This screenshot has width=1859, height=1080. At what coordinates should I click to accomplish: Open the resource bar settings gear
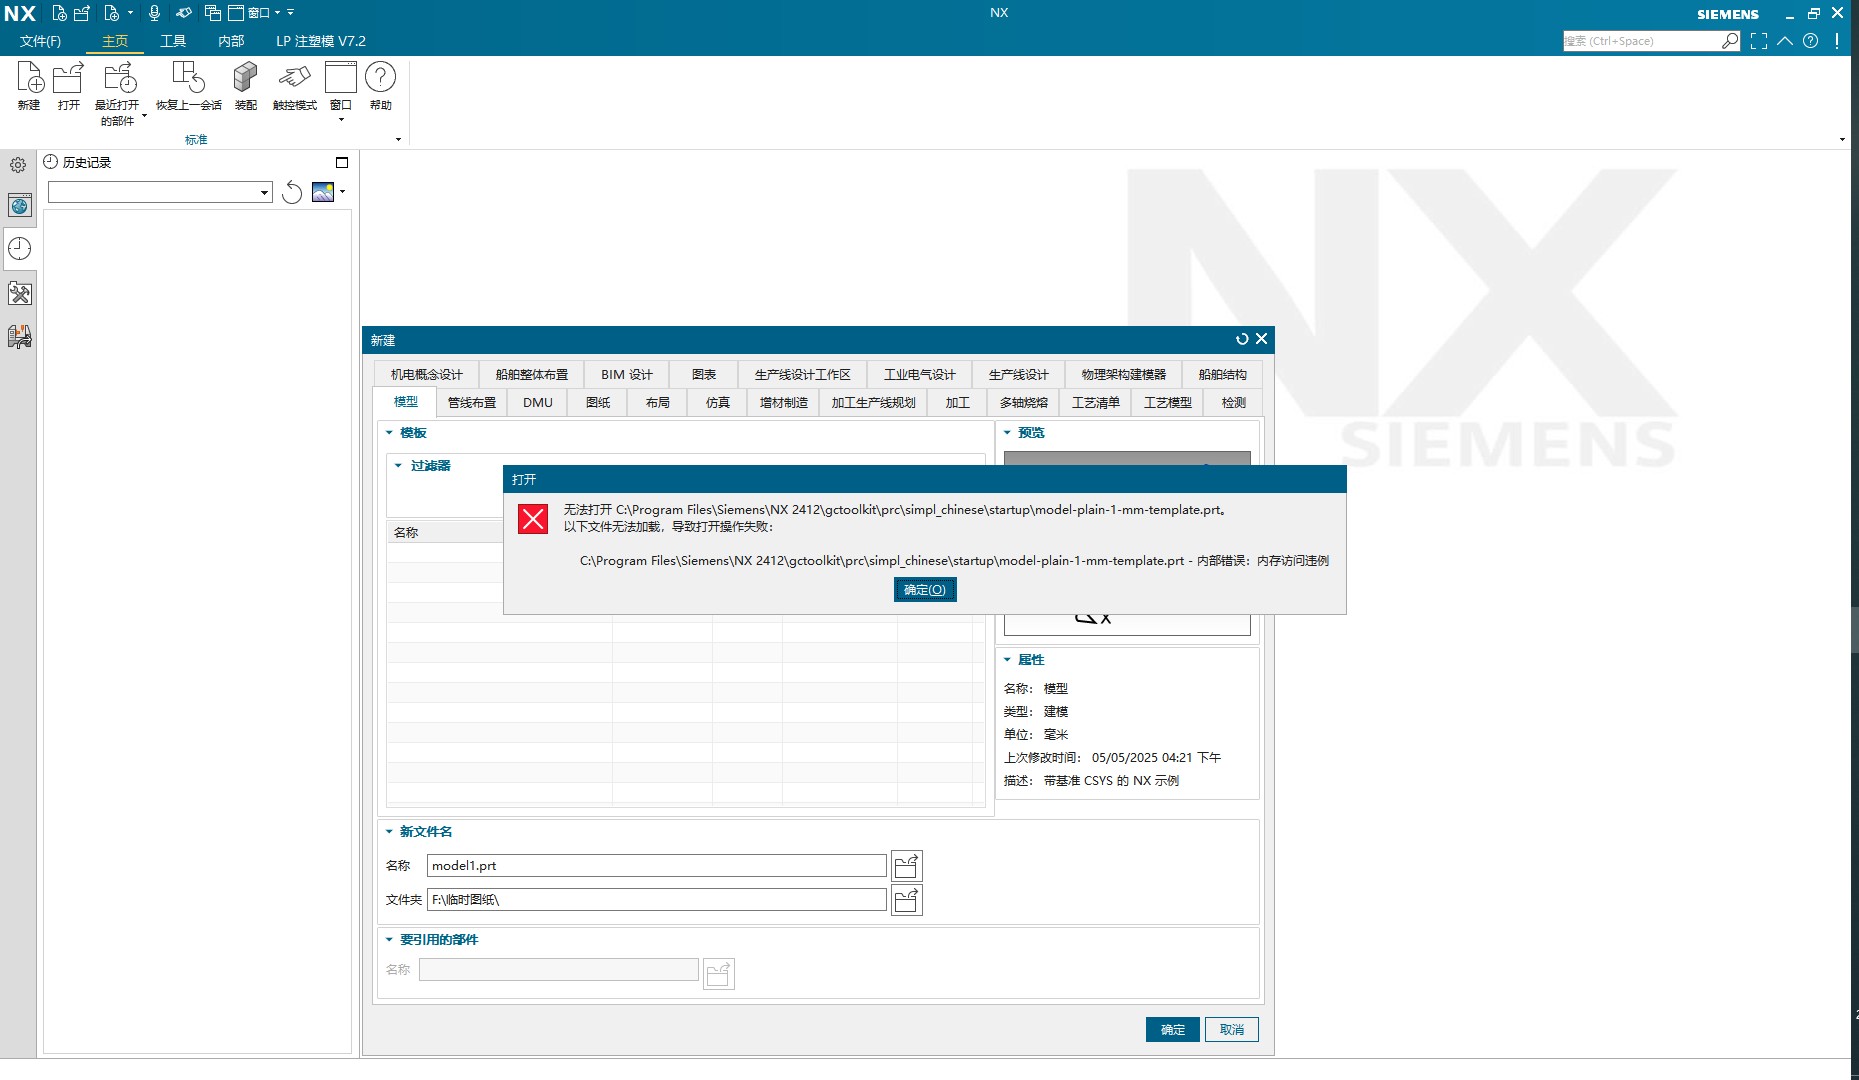pyautogui.click(x=18, y=165)
